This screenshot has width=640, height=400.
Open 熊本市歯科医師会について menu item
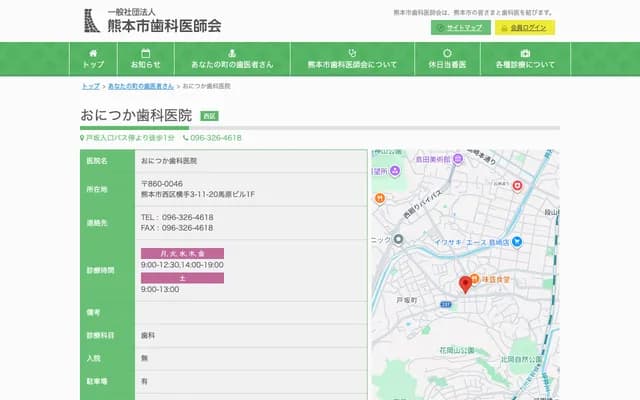click(351, 58)
